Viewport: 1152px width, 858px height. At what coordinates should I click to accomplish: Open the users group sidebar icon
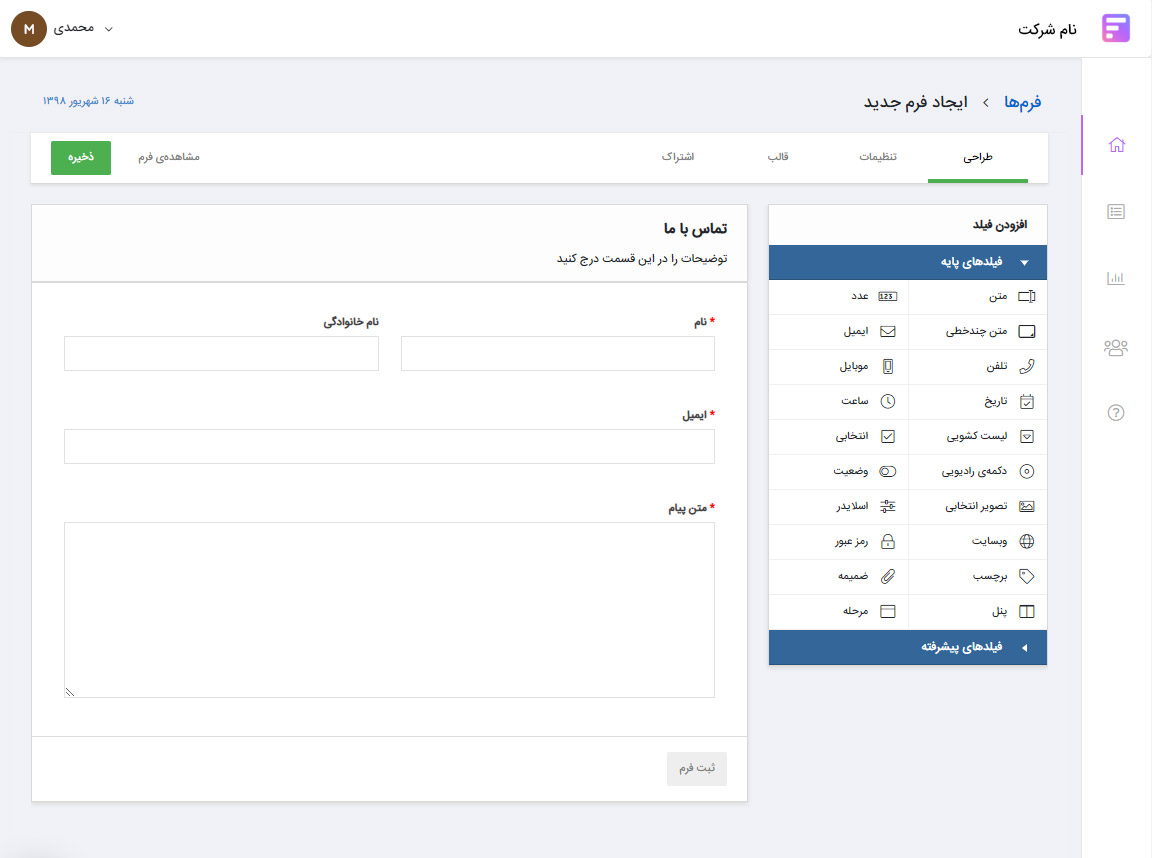pos(1115,347)
